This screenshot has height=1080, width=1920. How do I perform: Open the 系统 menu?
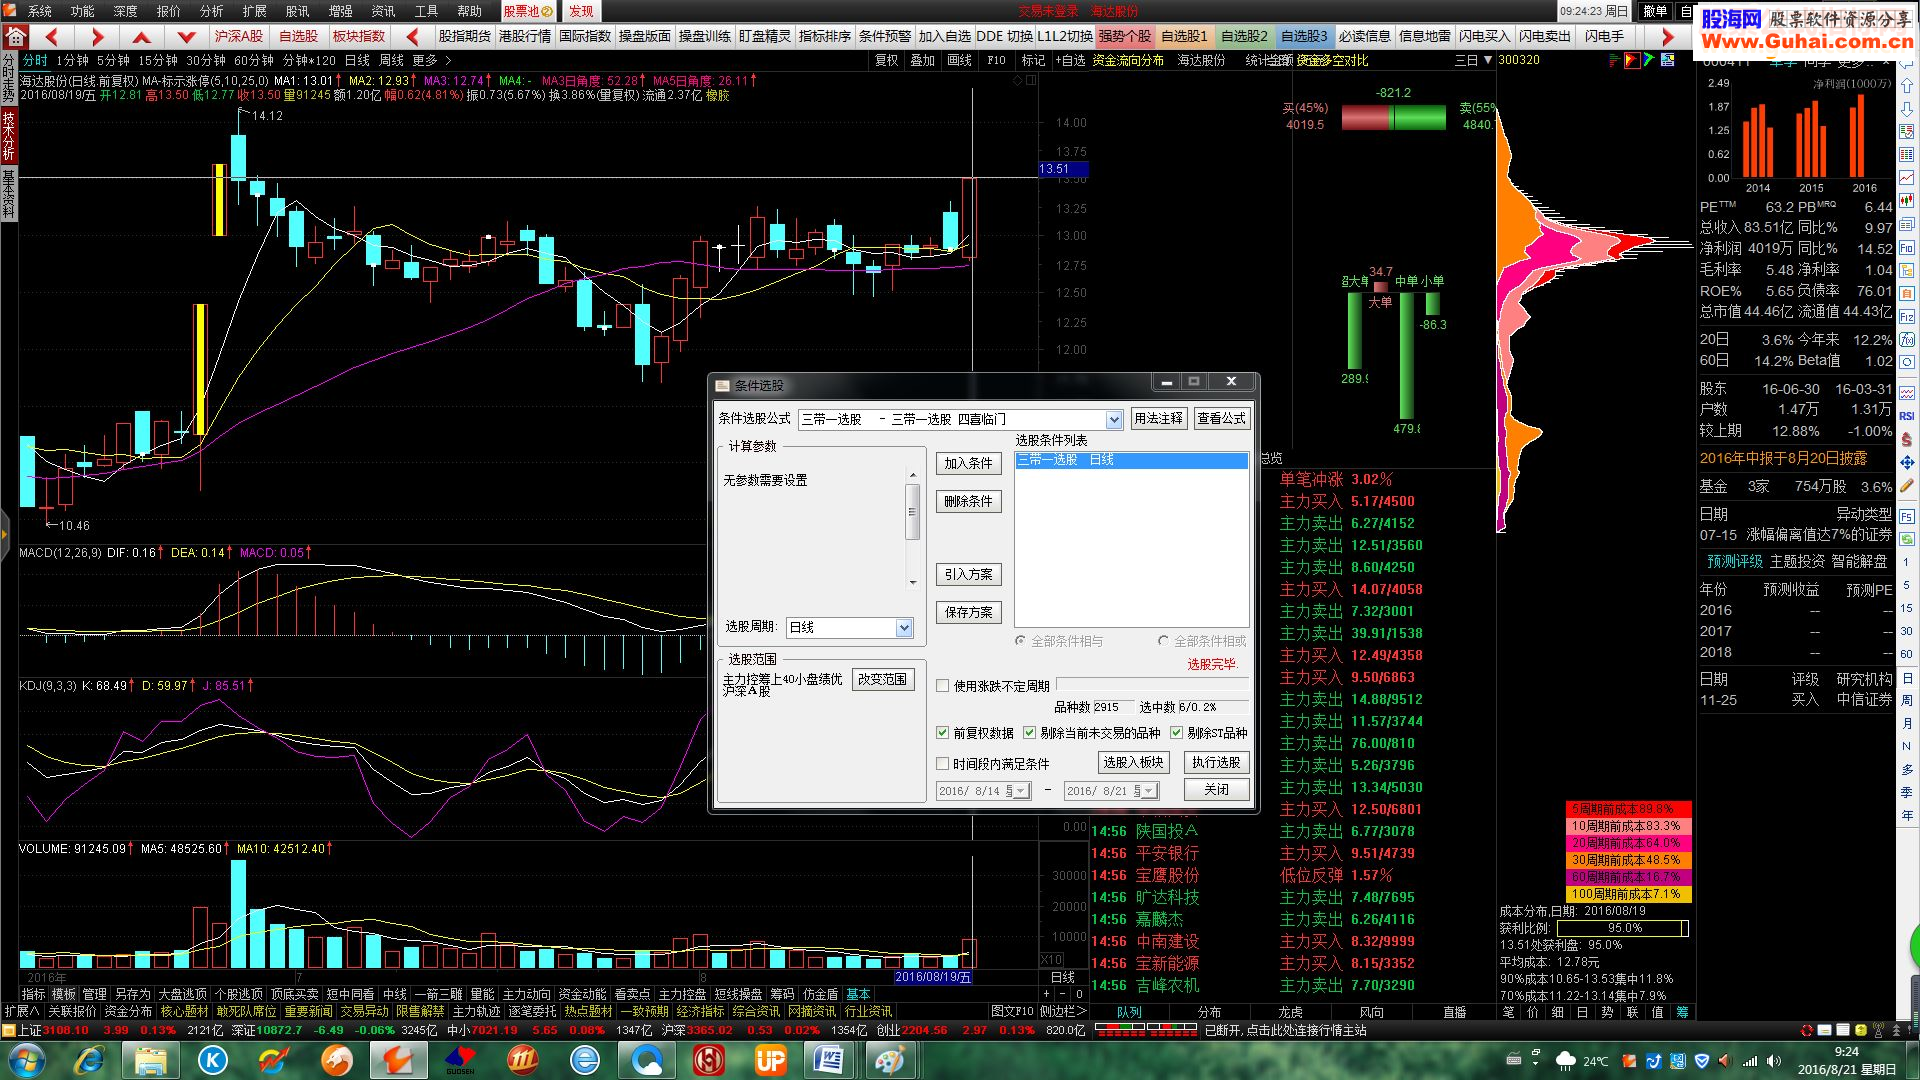(39, 11)
